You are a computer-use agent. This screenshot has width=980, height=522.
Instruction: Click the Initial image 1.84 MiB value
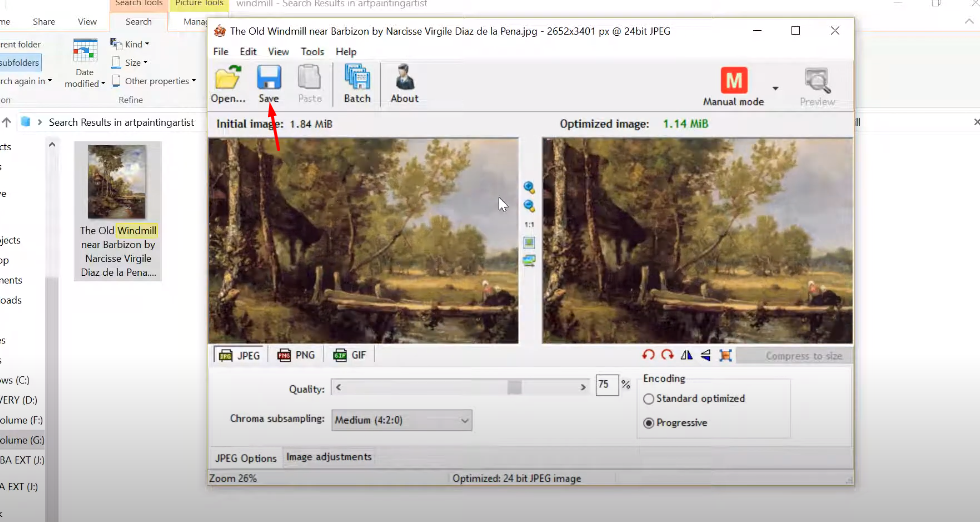click(311, 124)
